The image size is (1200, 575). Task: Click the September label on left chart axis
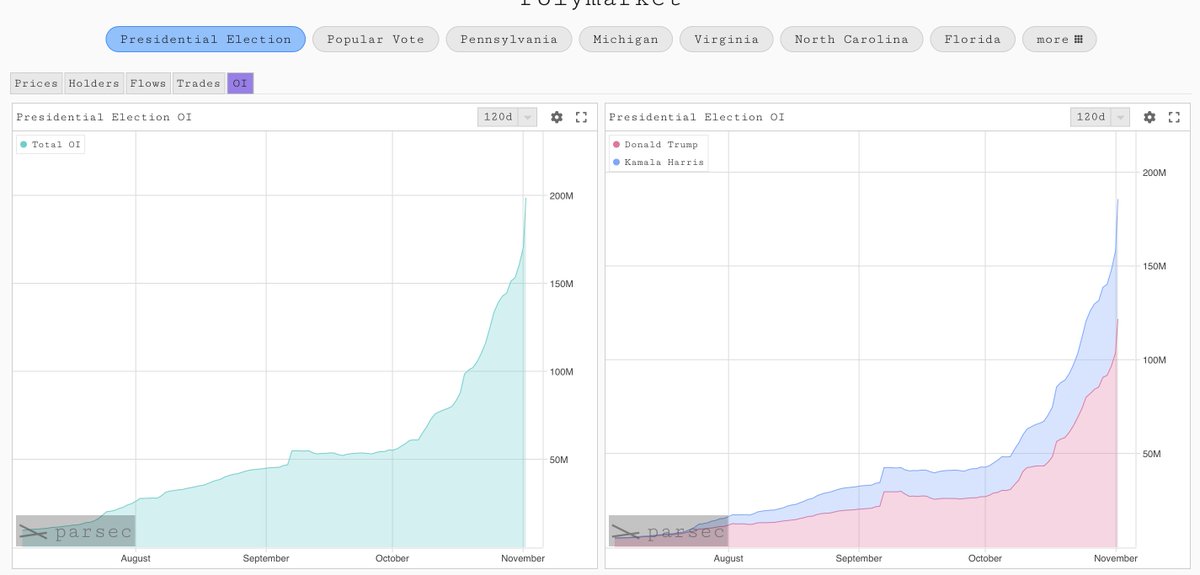[266, 559]
